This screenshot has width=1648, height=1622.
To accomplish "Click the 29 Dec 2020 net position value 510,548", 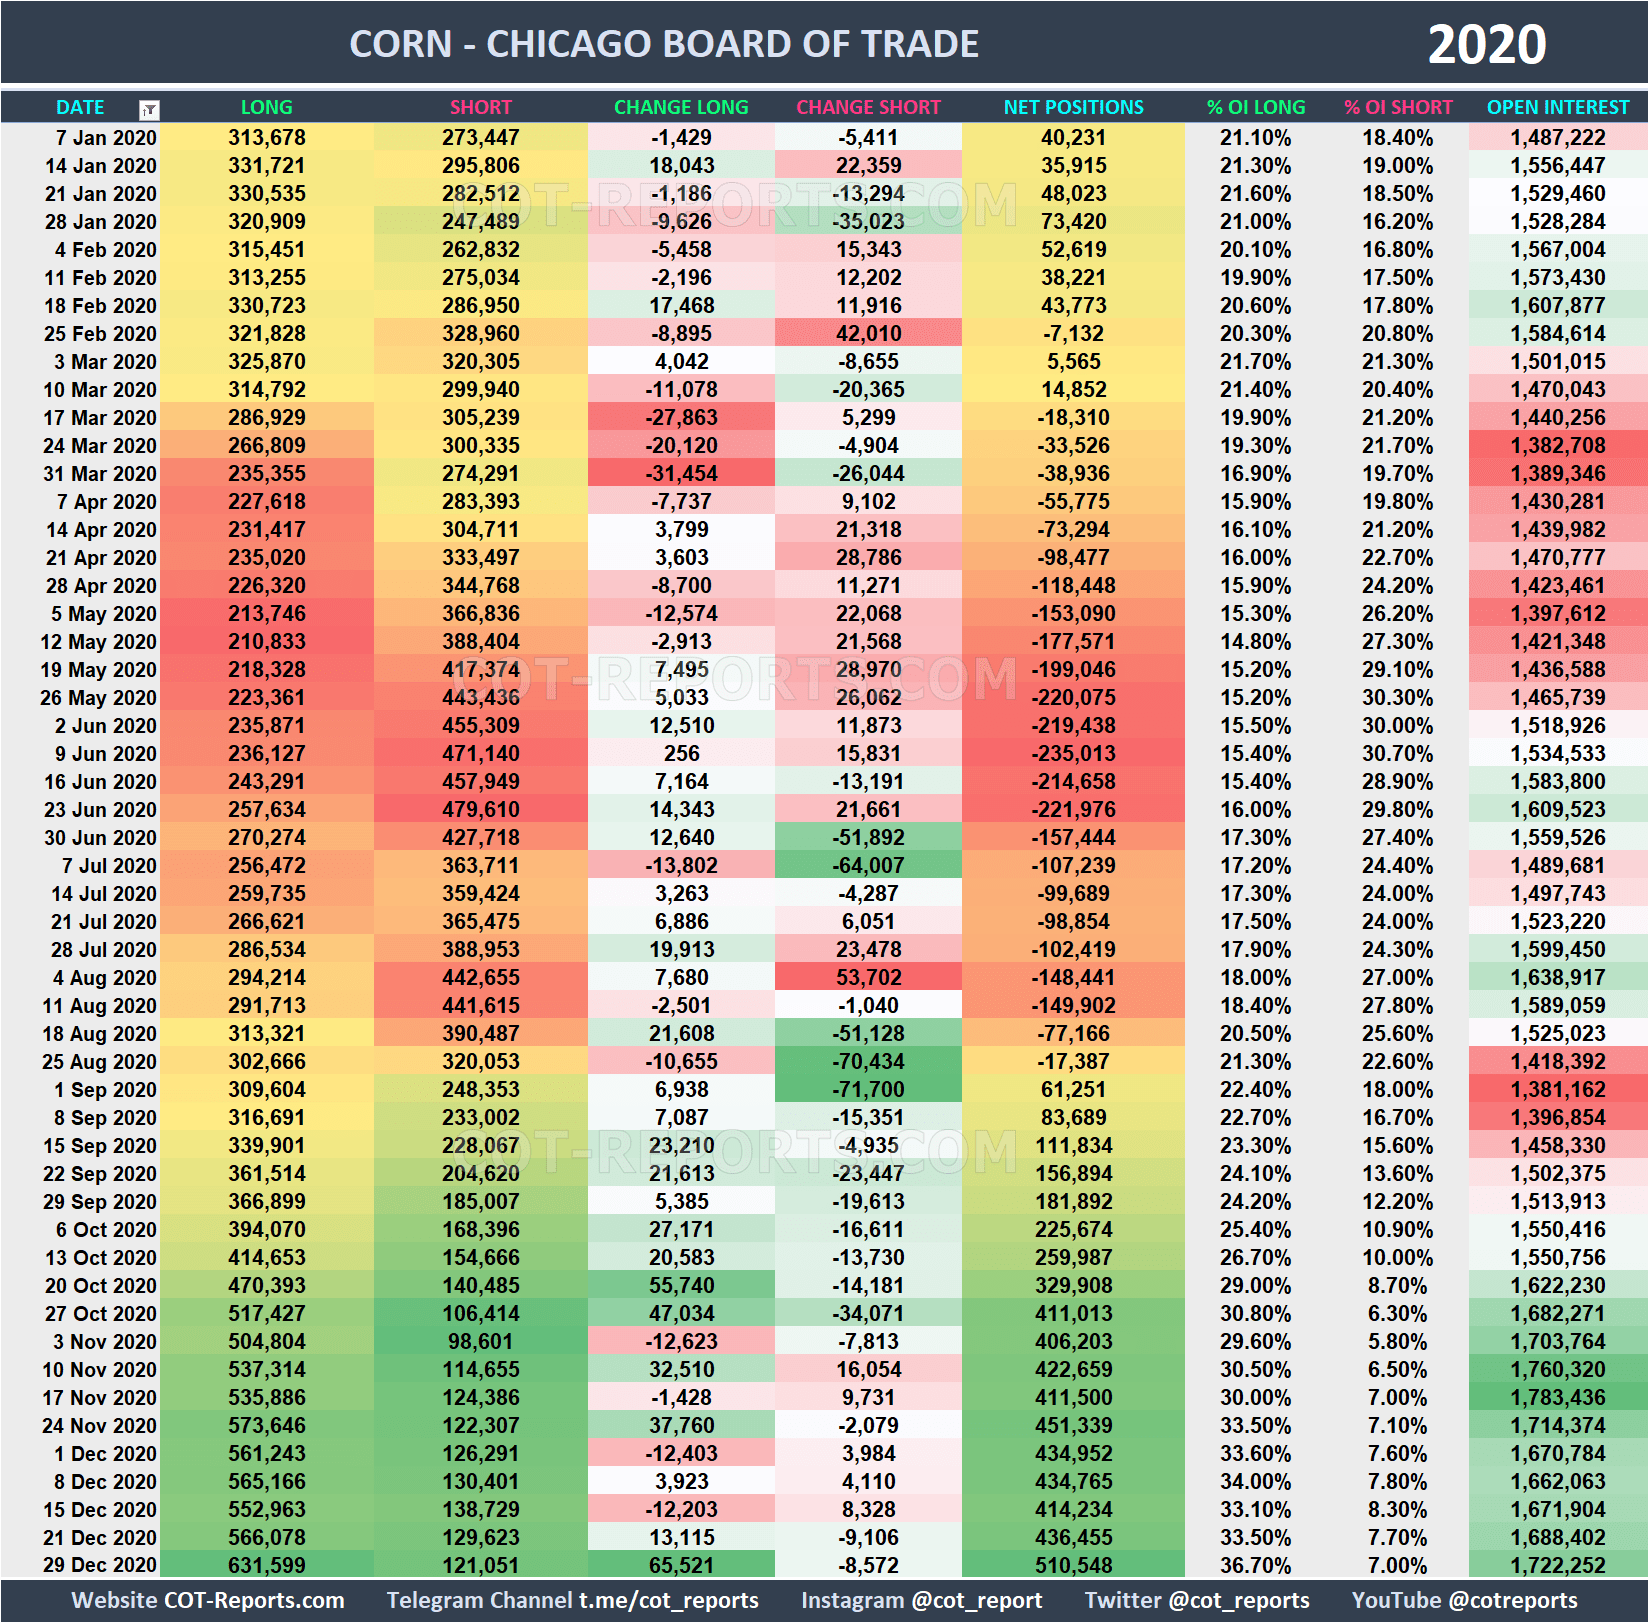I will click(x=1072, y=1565).
